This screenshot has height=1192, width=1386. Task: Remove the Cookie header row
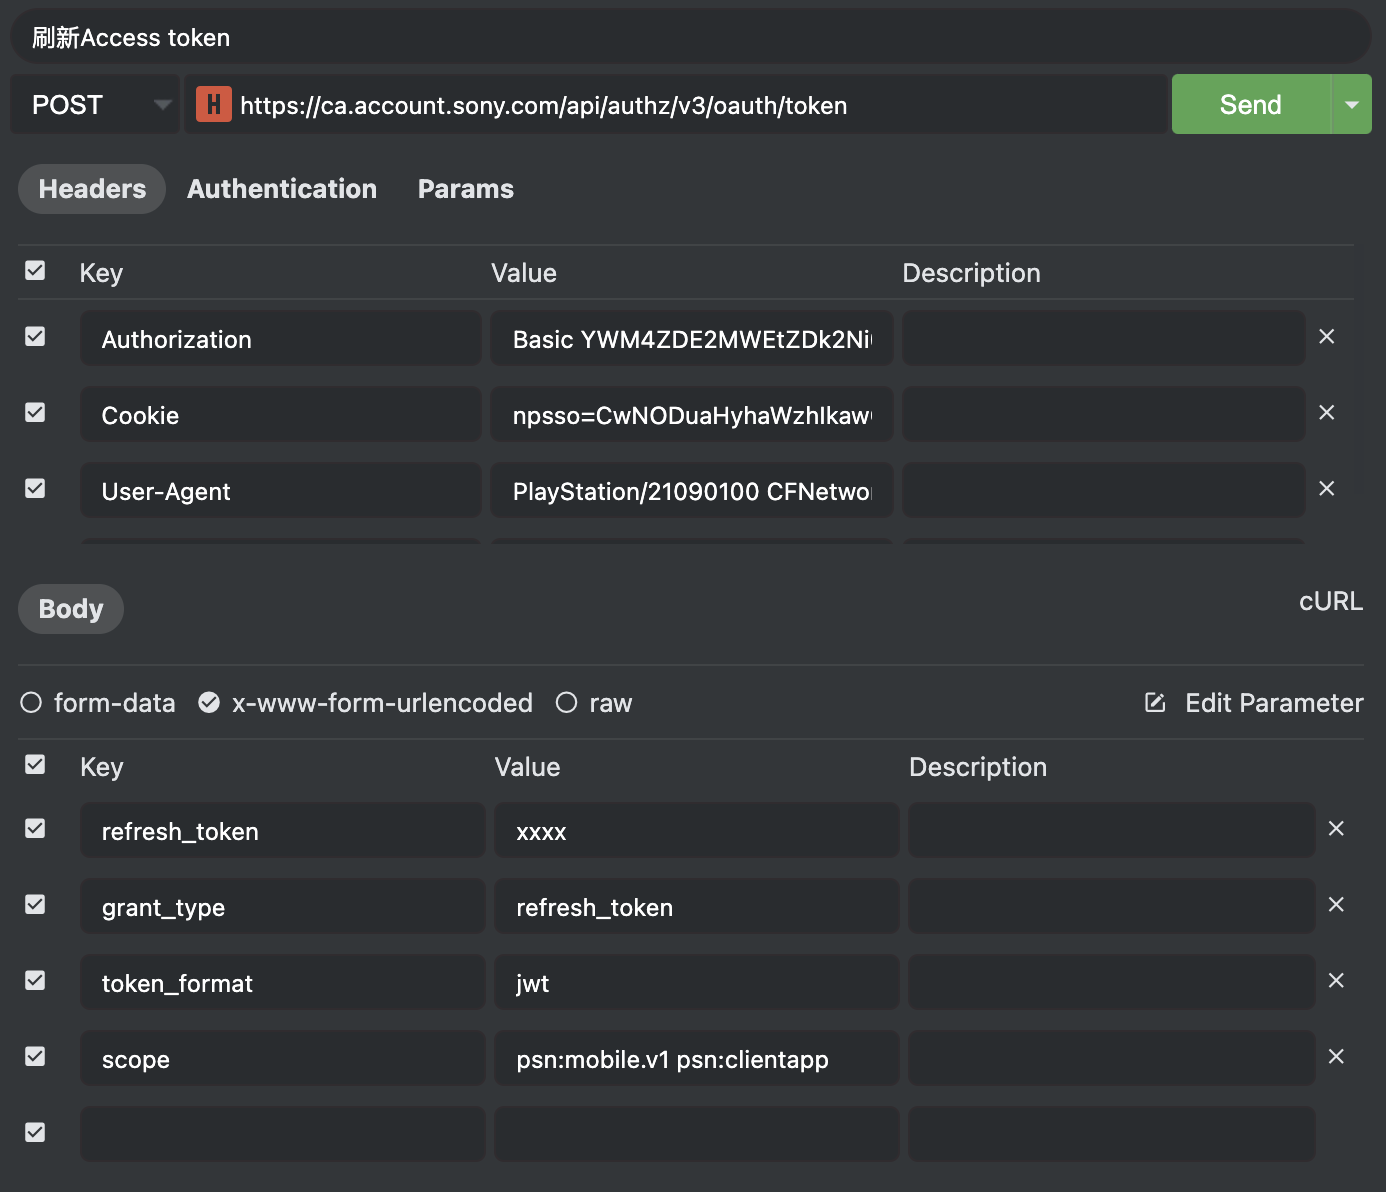pyautogui.click(x=1327, y=413)
